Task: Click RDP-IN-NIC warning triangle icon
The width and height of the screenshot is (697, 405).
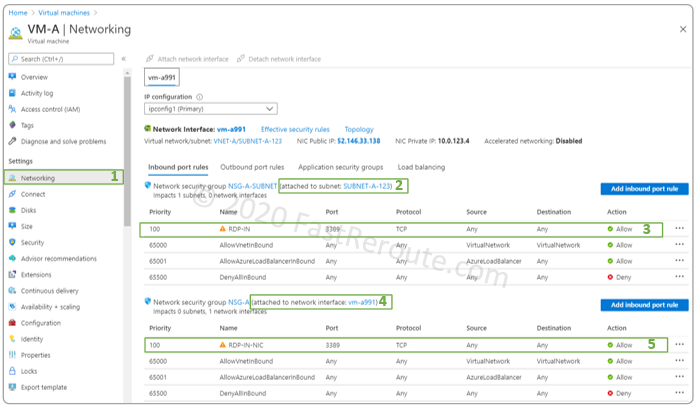Action: coord(223,345)
